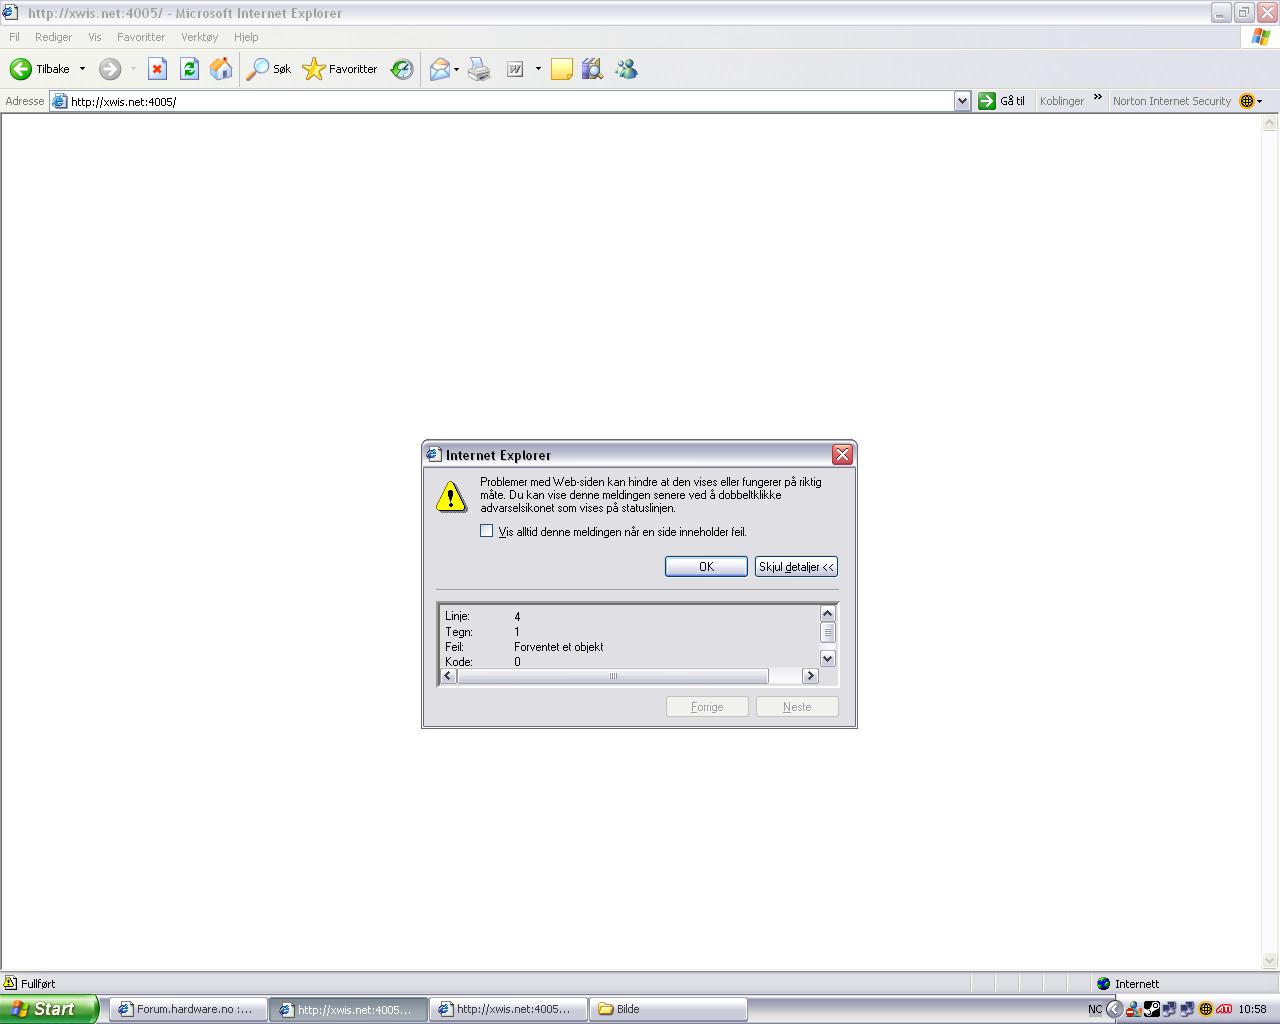Click 'Forventet et objekt' error text

pos(558,647)
